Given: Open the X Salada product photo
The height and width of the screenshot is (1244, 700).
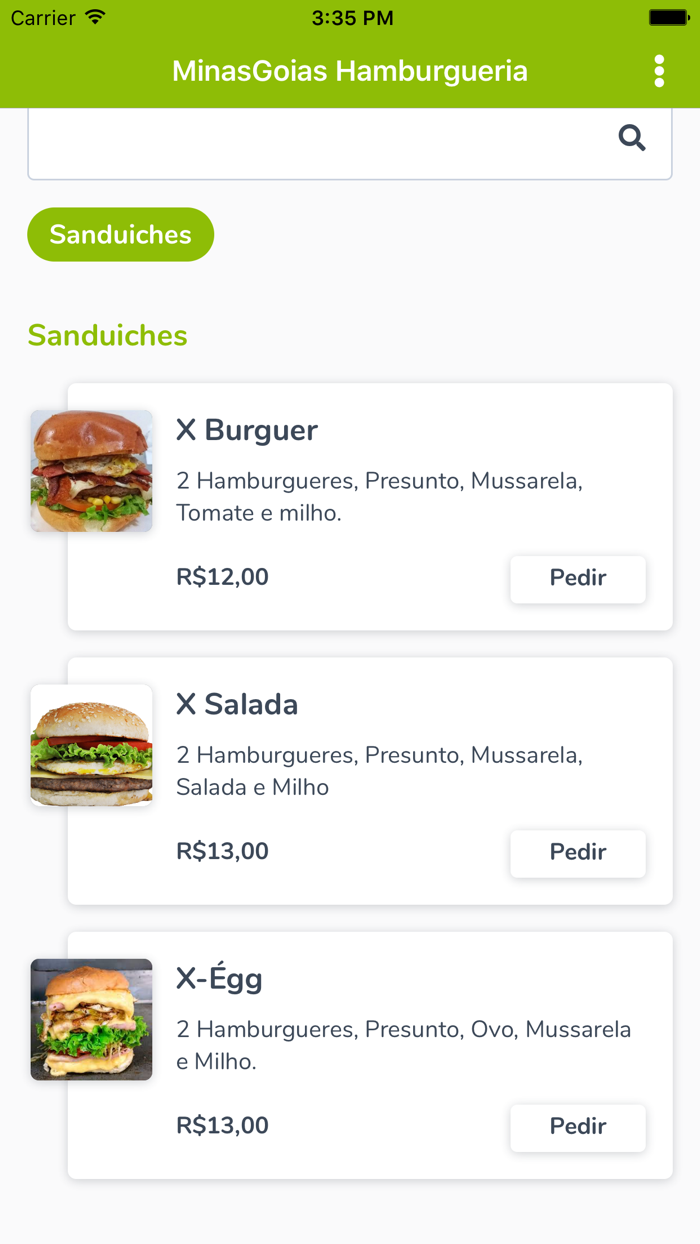Looking at the screenshot, I should tap(91, 745).
